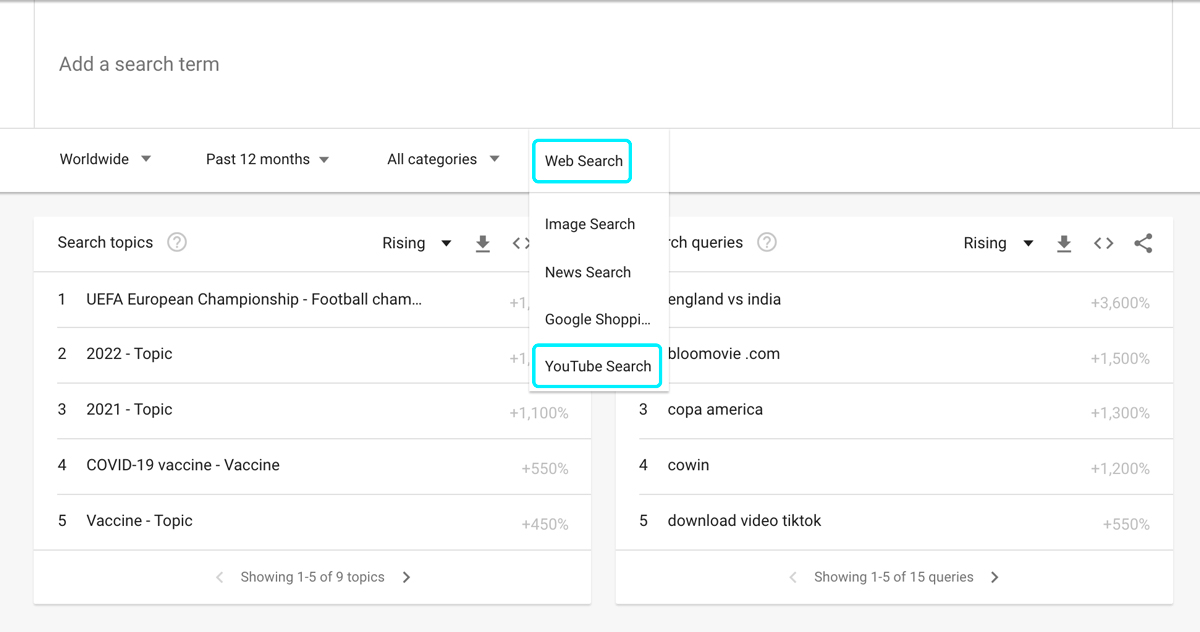1200x632 pixels.
Task: Download the search queries data
Action: 1064,243
